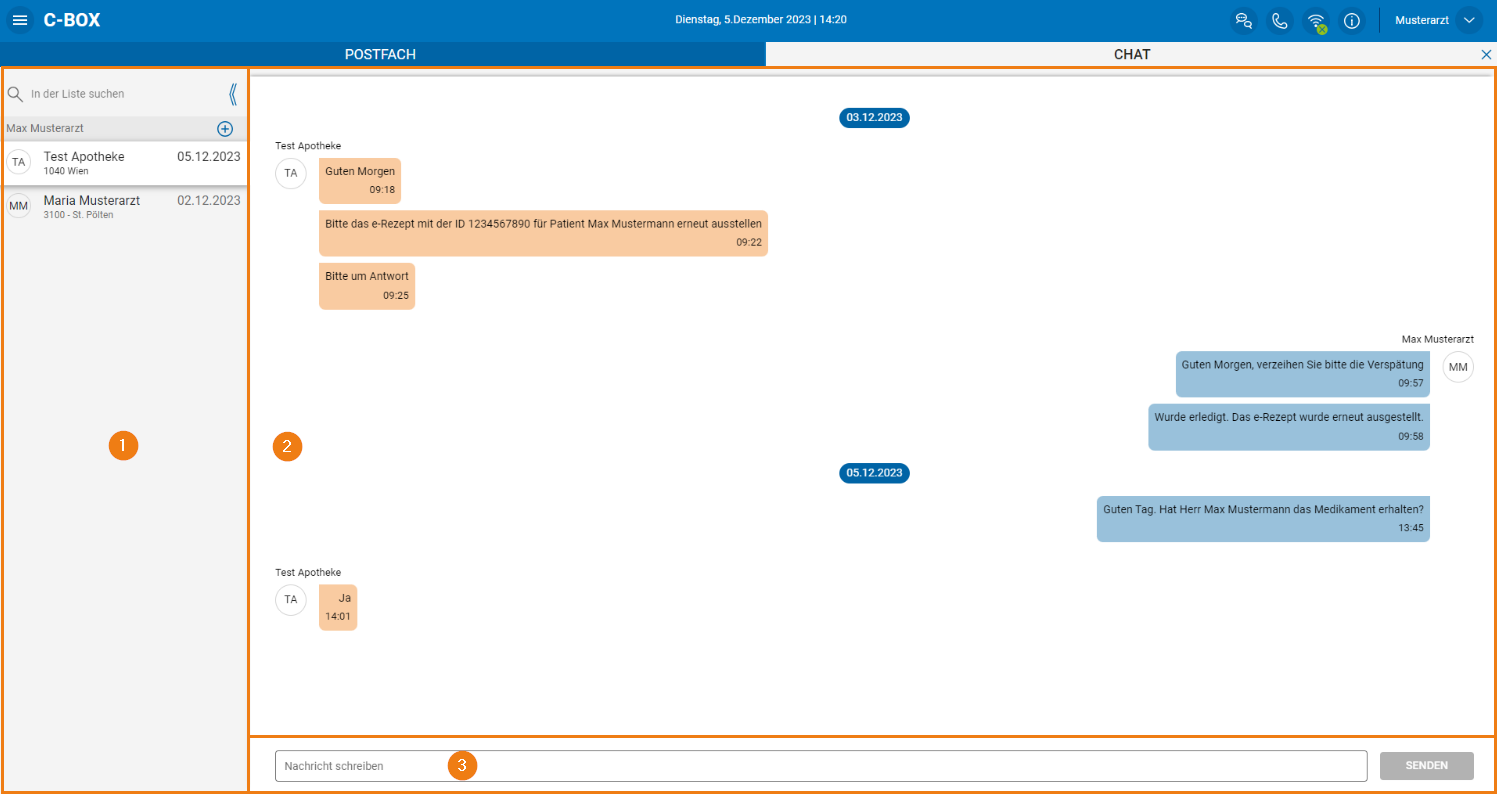The width and height of the screenshot is (1497, 794).
Task: Check the wifi connection status icon
Action: (1317, 21)
